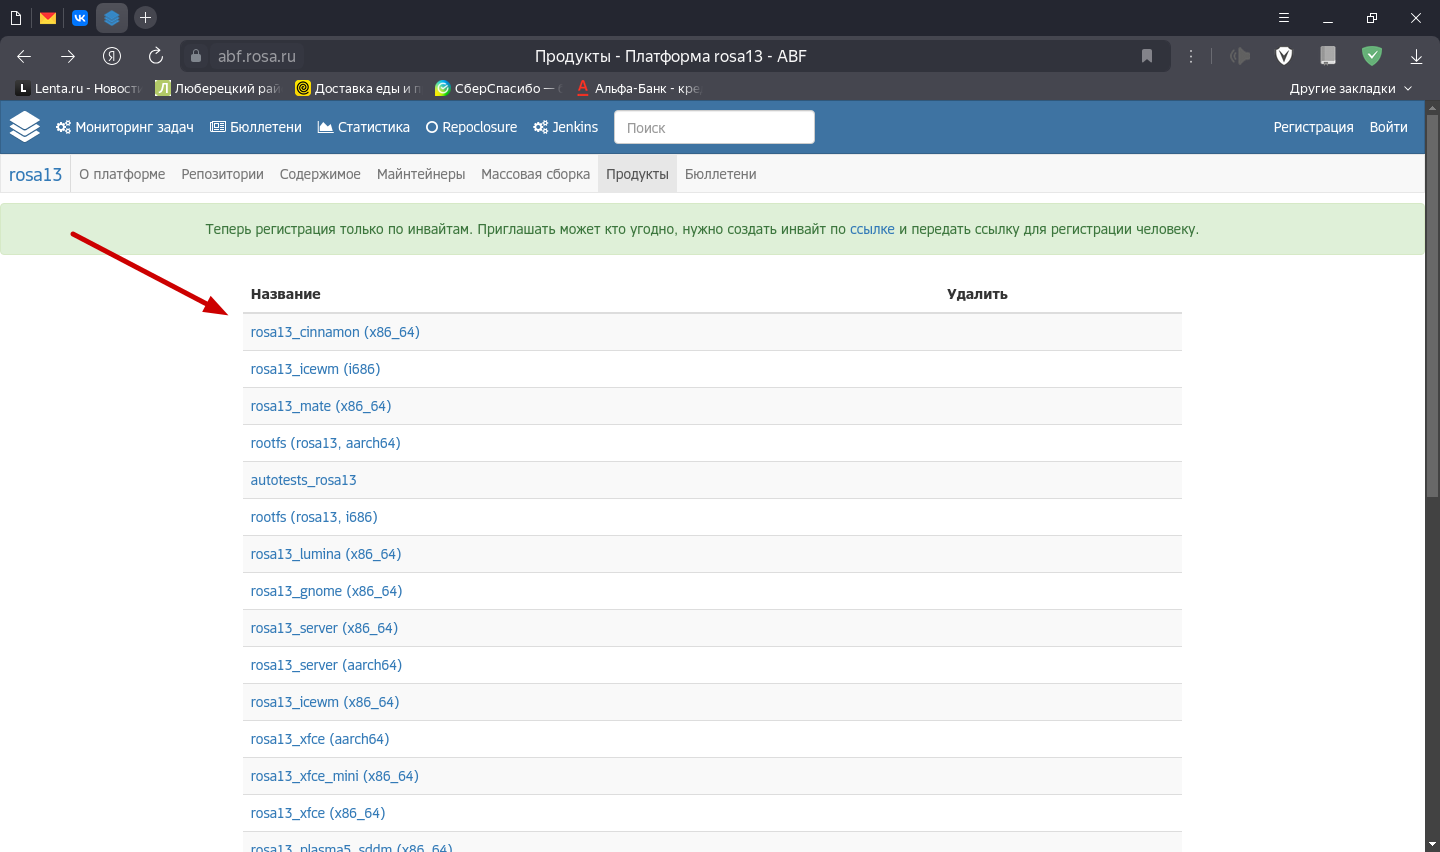The width and height of the screenshot is (1440, 852).
Task: Open the browser hamburger menu
Action: 1284,17
